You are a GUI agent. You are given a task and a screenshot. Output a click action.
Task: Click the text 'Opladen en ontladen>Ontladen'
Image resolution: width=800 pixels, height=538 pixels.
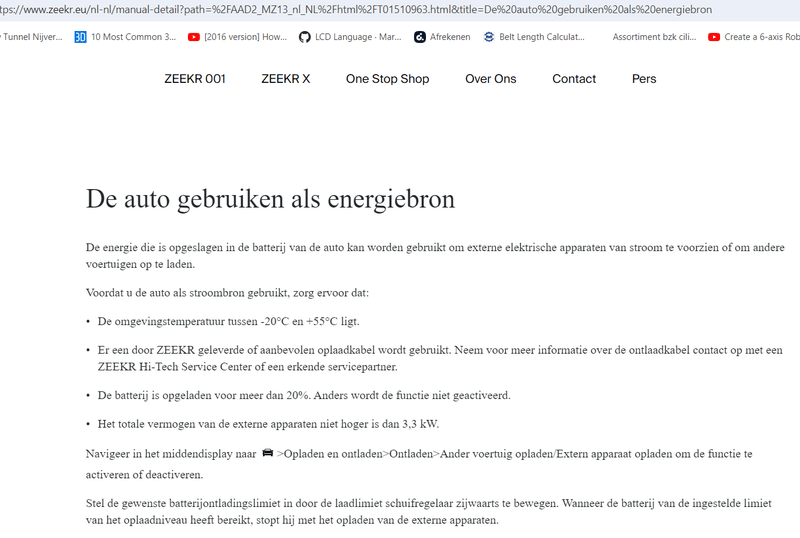pos(358,453)
